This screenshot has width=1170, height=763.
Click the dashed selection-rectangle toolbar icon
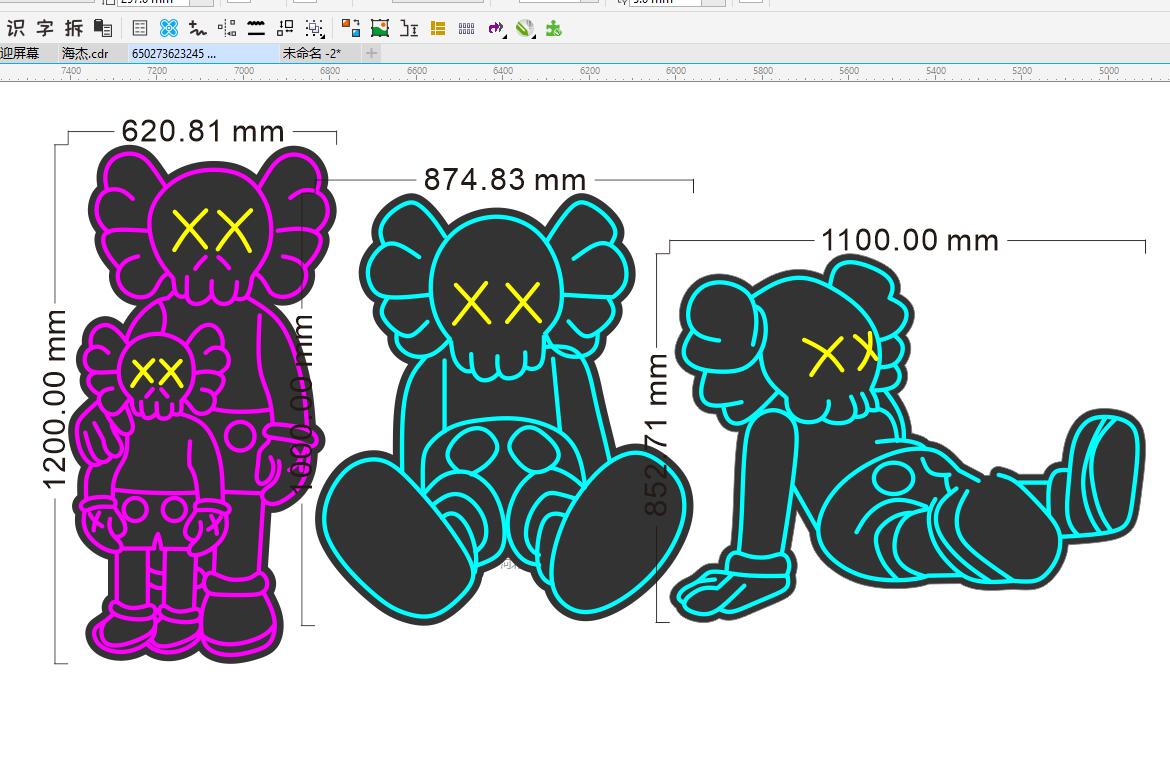click(315, 28)
